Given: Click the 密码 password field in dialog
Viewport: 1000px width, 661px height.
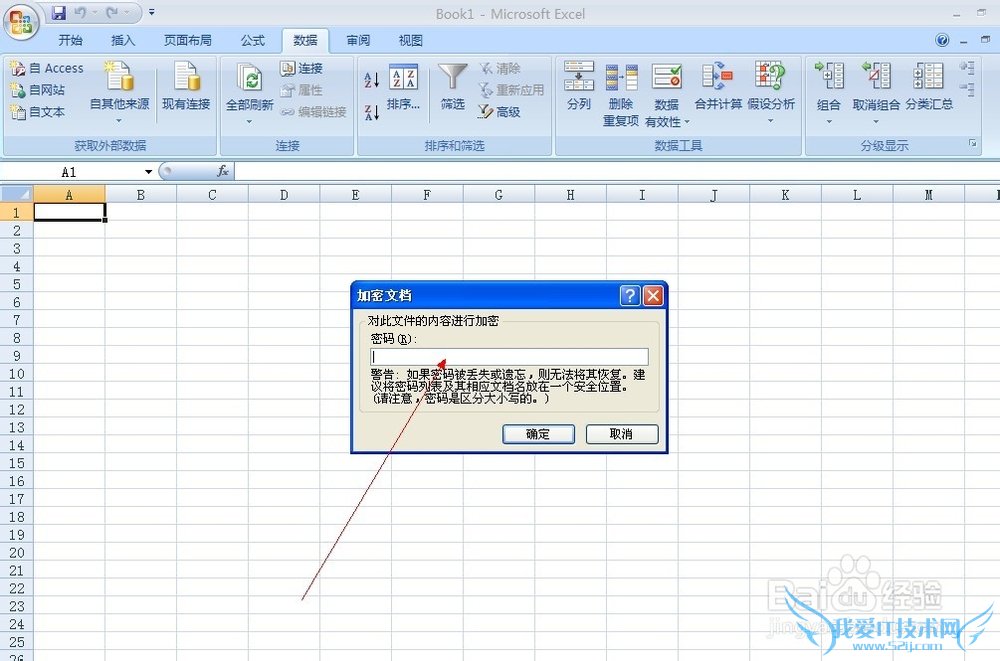Looking at the screenshot, I should (x=510, y=357).
